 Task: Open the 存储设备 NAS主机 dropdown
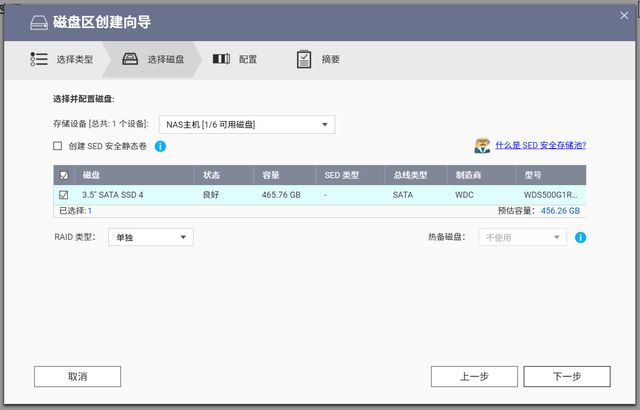pos(247,124)
